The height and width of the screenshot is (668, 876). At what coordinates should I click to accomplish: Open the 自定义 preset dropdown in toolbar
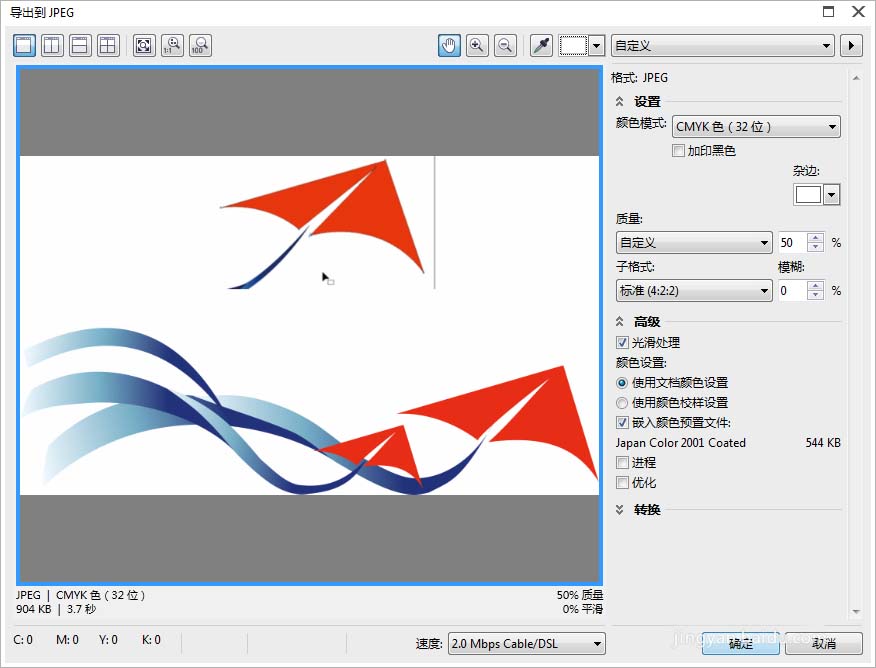[723, 45]
